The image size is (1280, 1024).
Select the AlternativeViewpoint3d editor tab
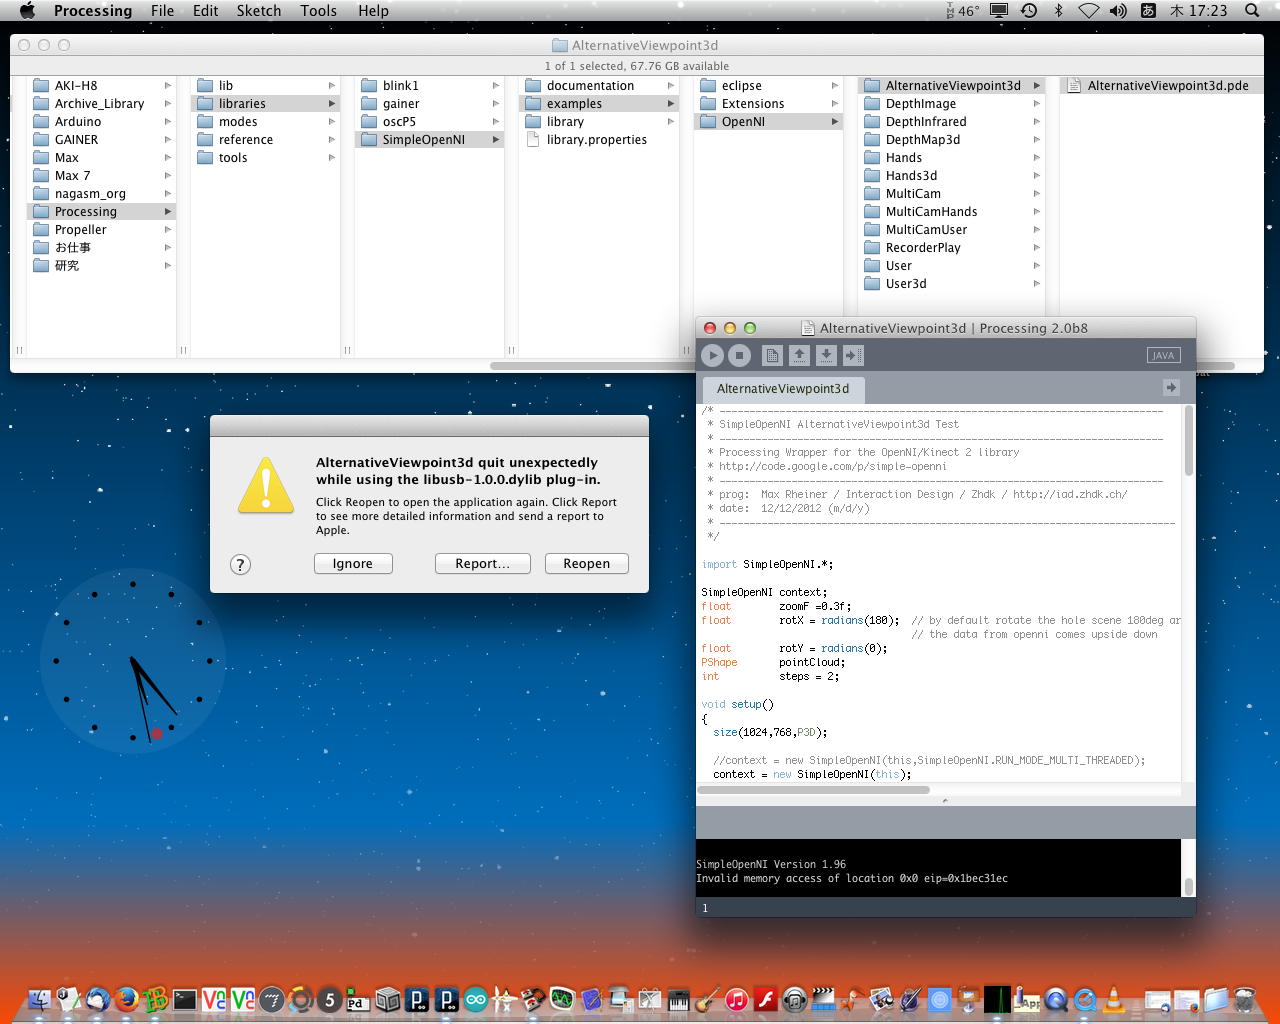pos(782,389)
